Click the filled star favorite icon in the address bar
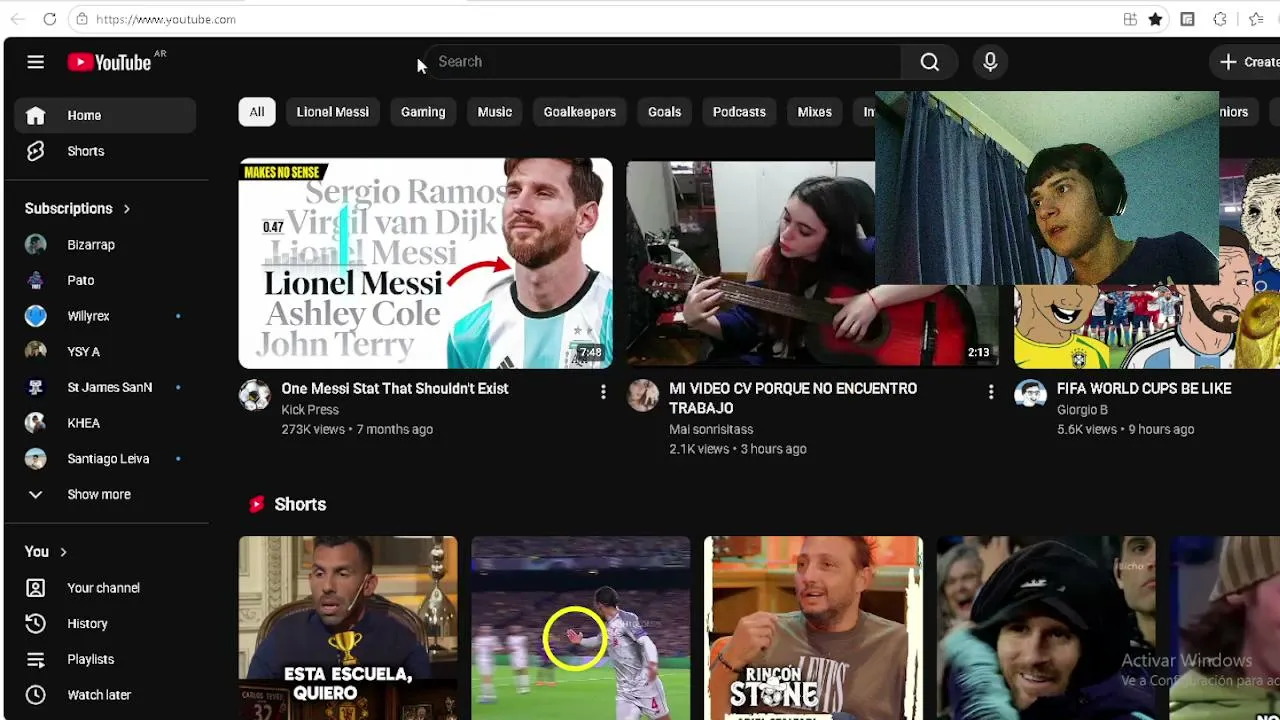The image size is (1280, 720). (x=1155, y=19)
